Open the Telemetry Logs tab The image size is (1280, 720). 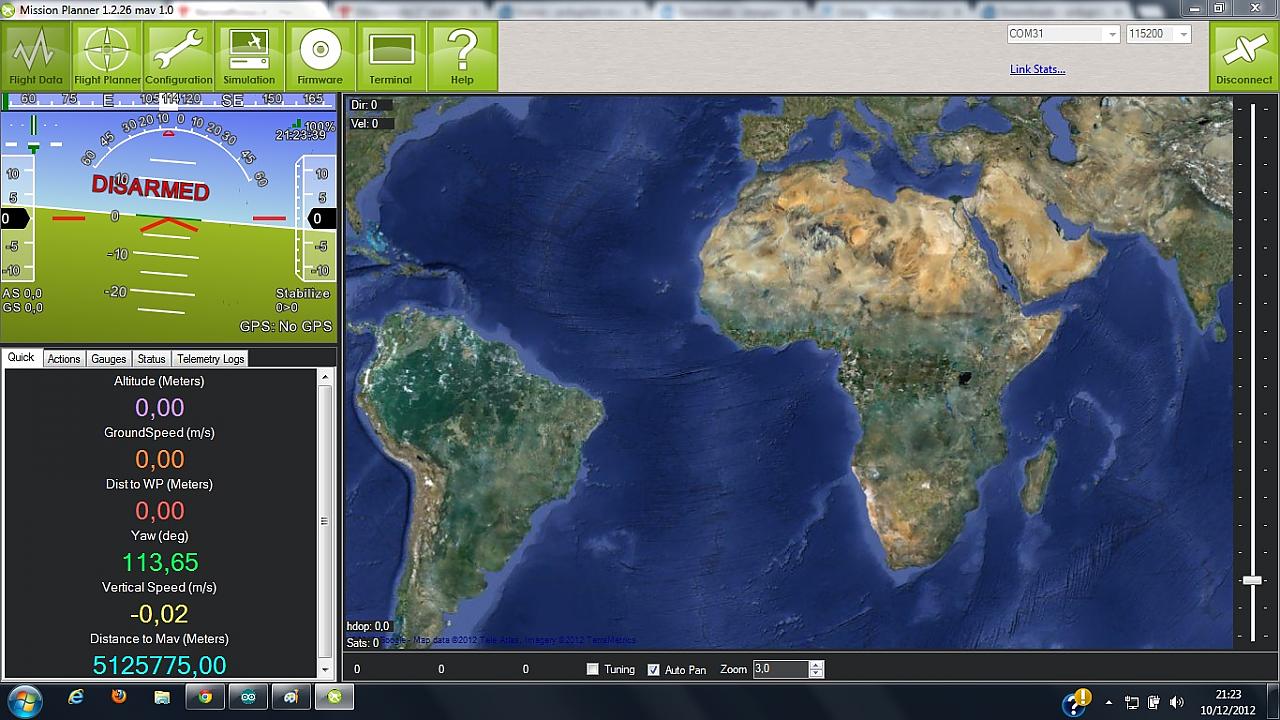tap(210, 359)
